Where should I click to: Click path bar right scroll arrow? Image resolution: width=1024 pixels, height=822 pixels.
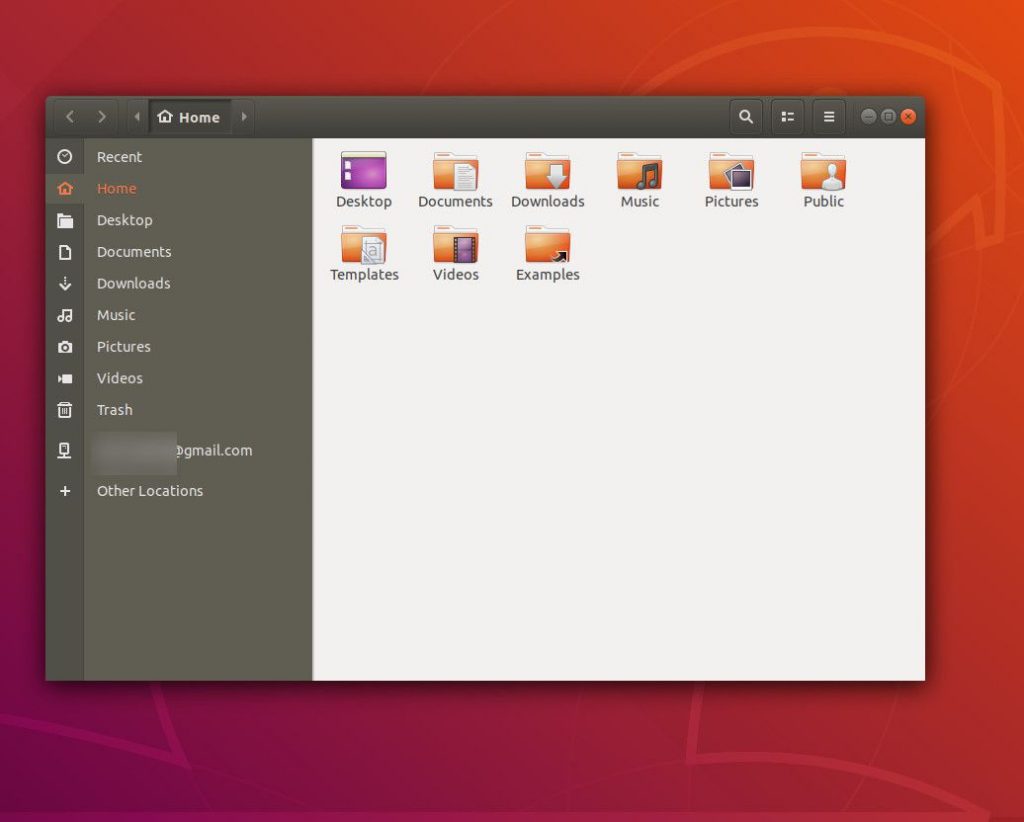coord(244,117)
